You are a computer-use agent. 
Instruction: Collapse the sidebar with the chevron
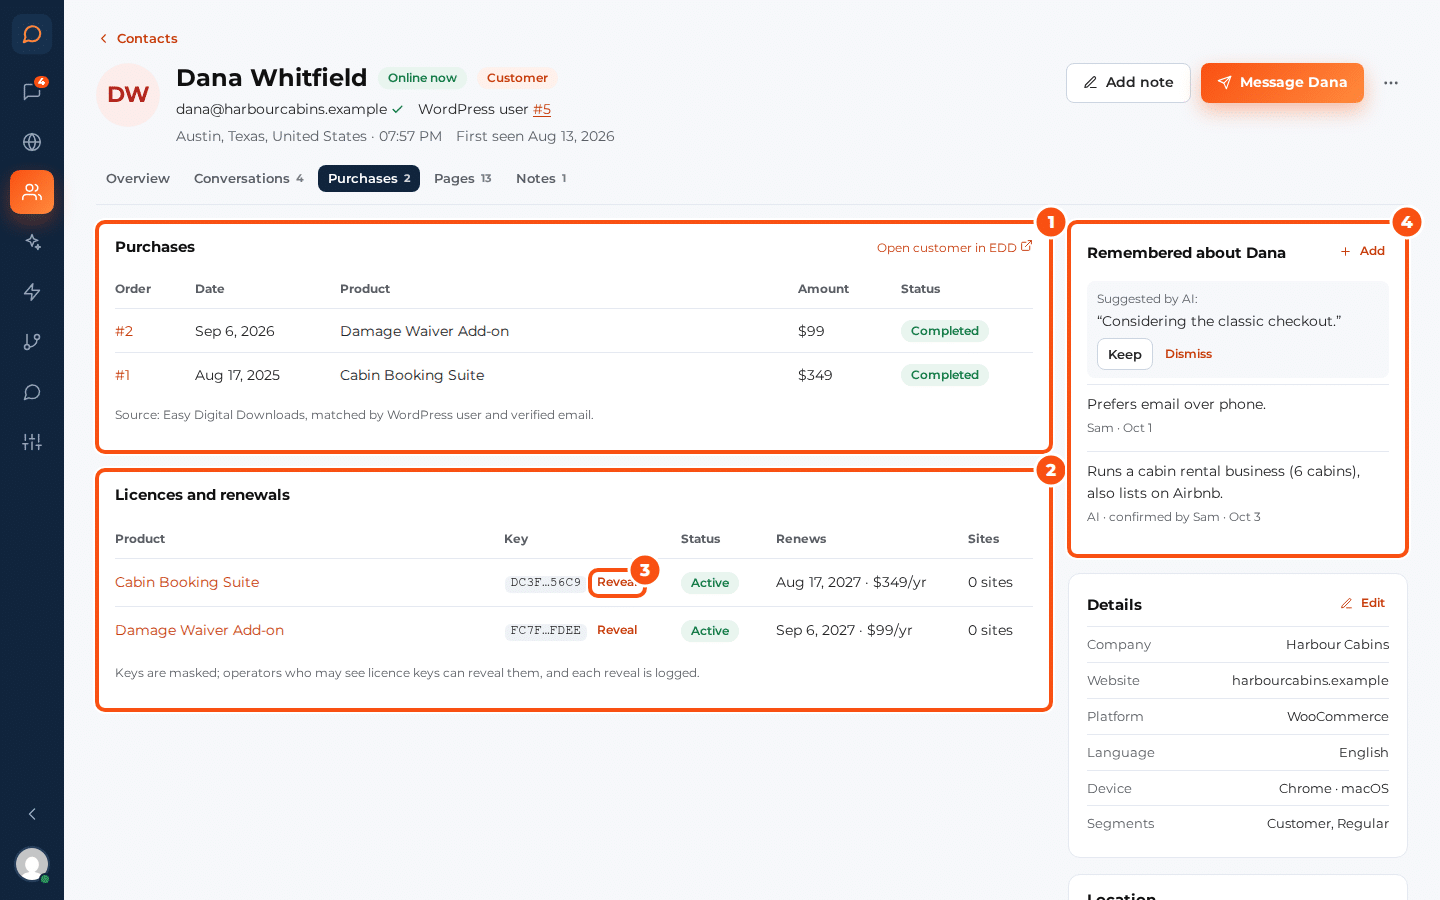(32, 814)
